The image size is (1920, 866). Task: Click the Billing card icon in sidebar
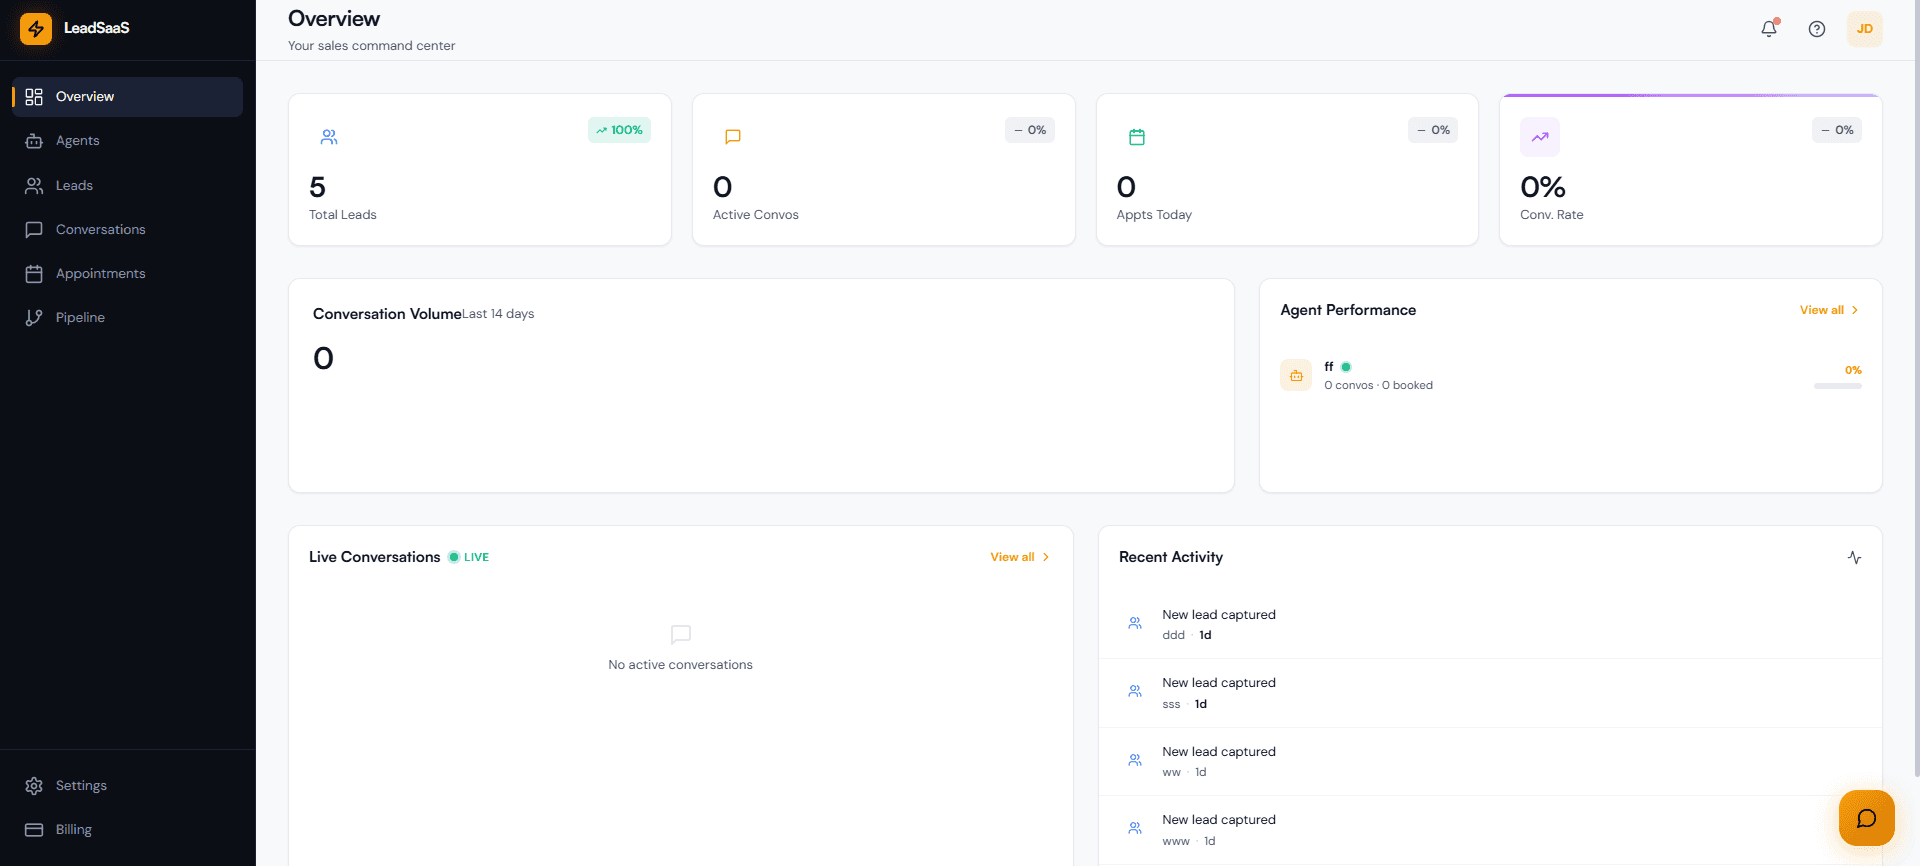34,829
